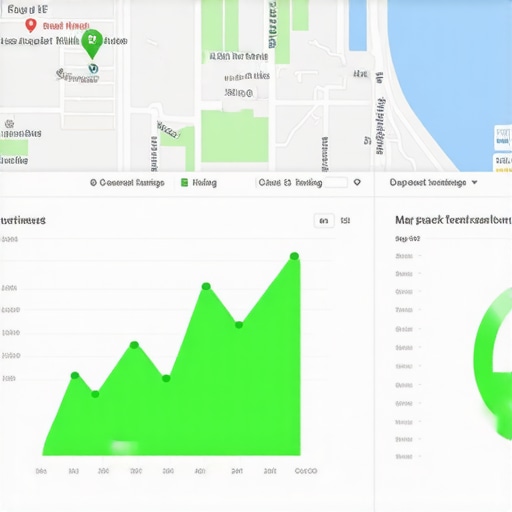Open the dropdown arrow in the toolbar
The height and width of the screenshot is (512, 512).
[x=475, y=182]
